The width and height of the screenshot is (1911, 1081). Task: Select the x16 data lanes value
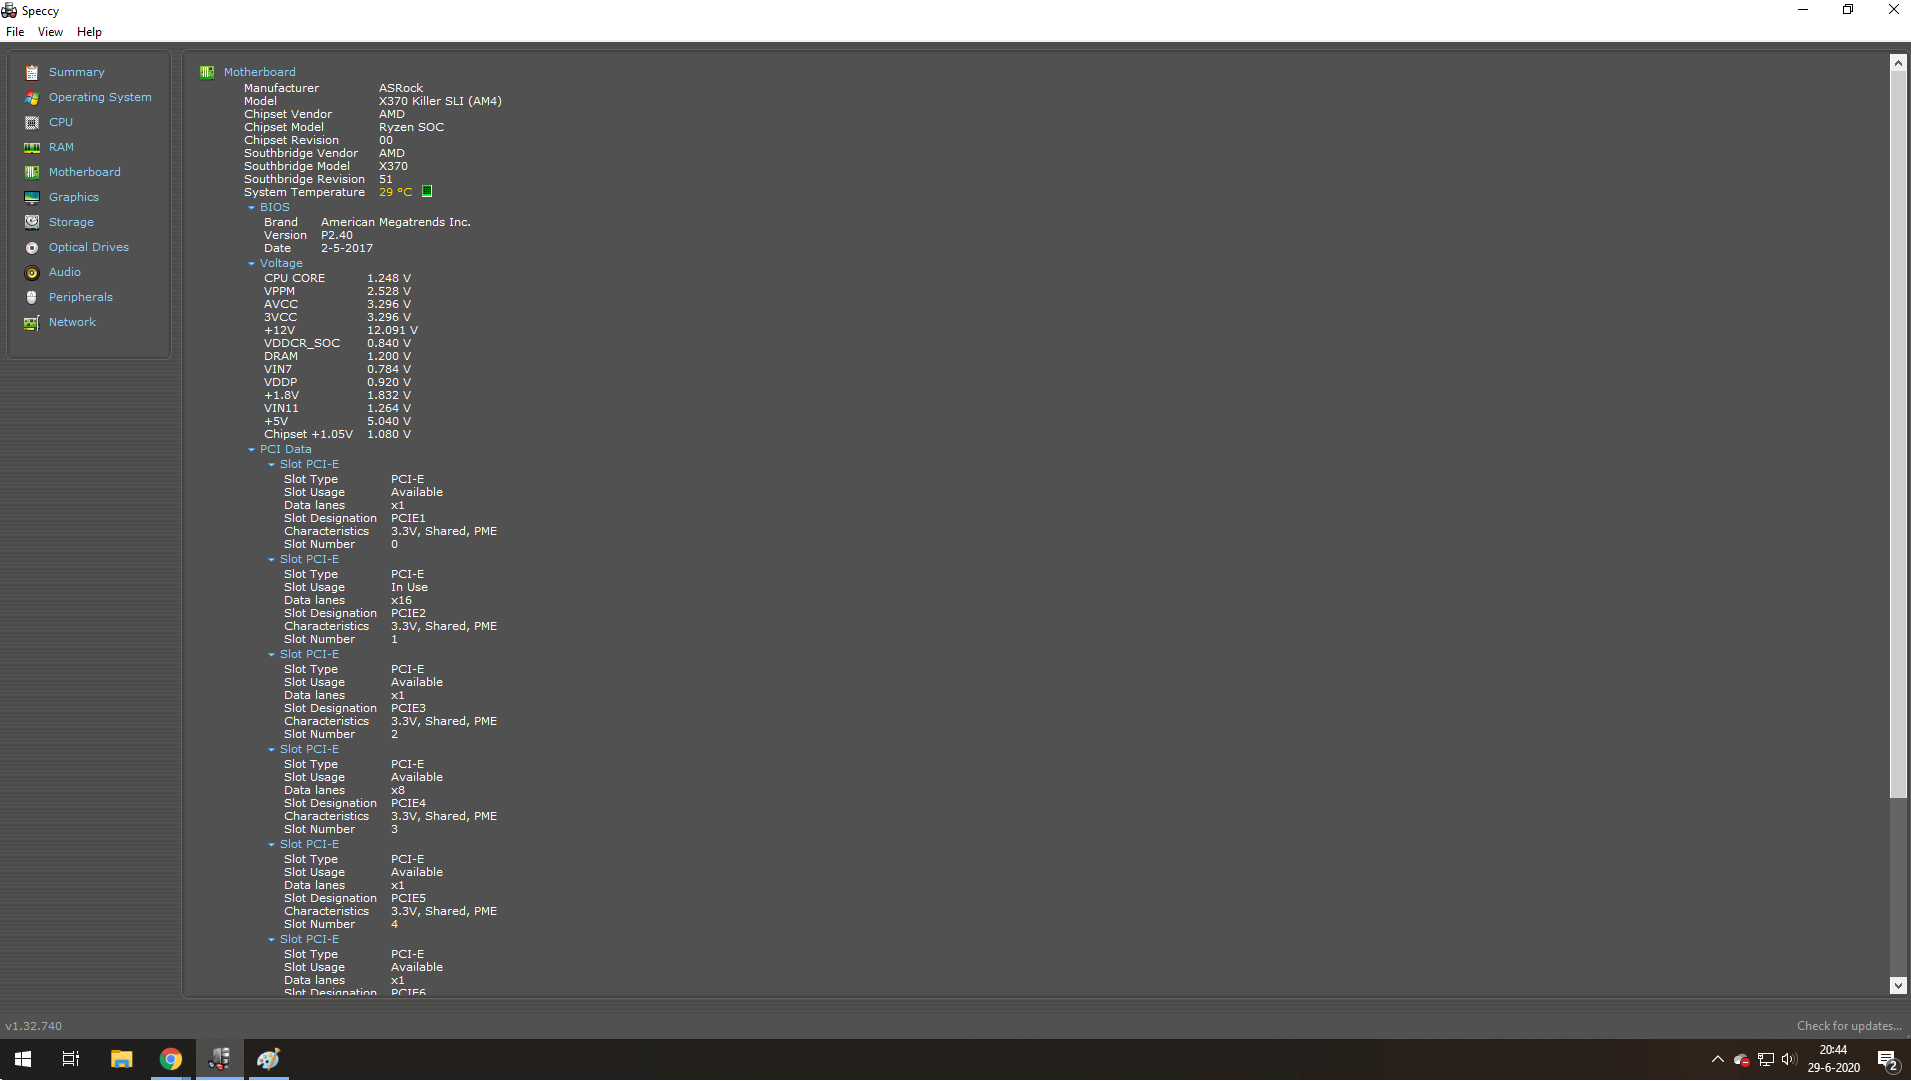pyautogui.click(x=401, y=600)
